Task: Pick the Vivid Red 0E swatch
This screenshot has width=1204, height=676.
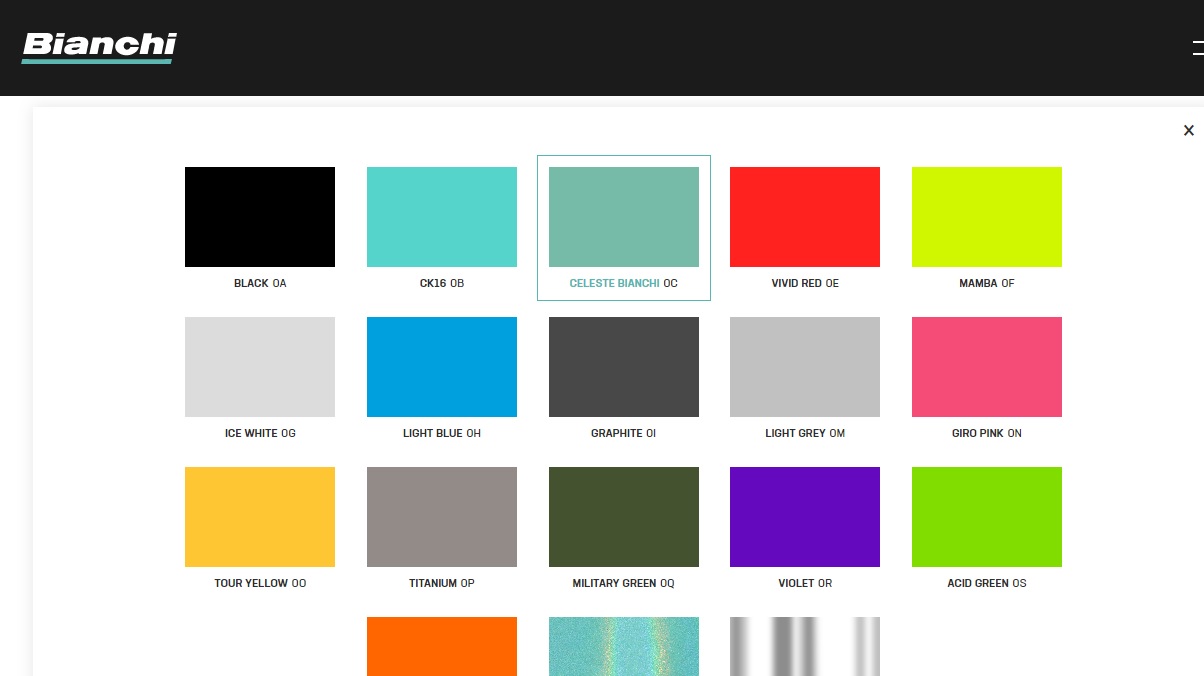Action: [805, 217]
